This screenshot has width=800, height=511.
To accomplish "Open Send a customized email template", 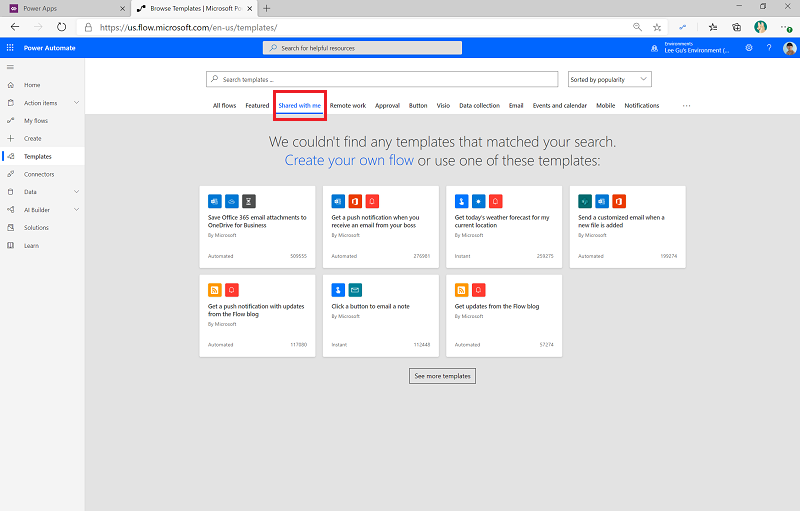I will point(628,227).
